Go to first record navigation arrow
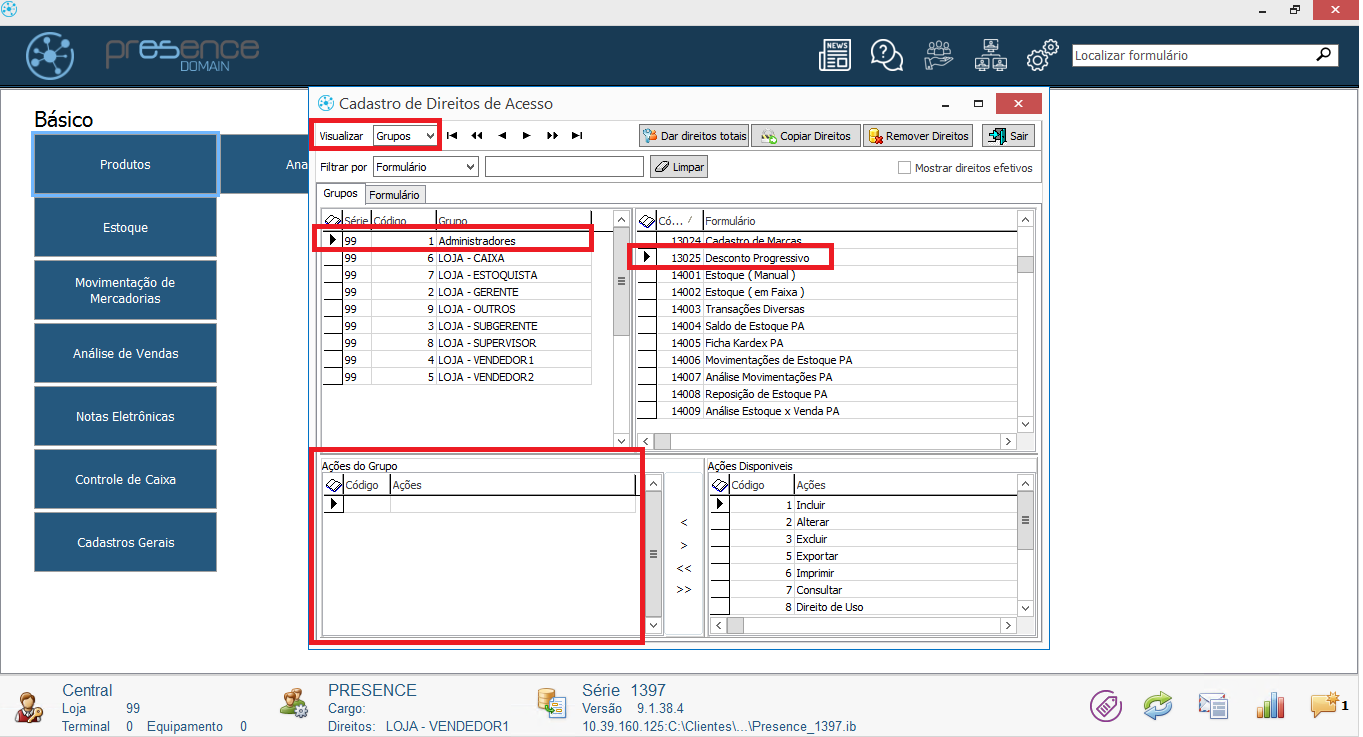 coord(452,136)
